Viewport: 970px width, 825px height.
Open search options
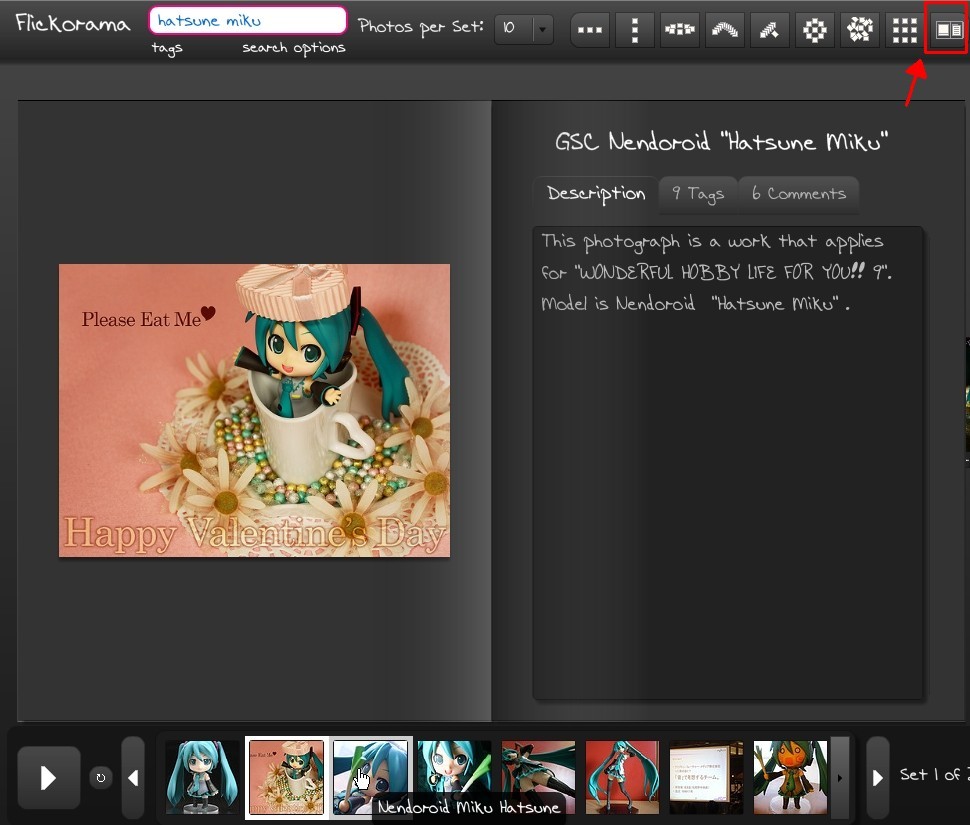[x=293, y=48]
